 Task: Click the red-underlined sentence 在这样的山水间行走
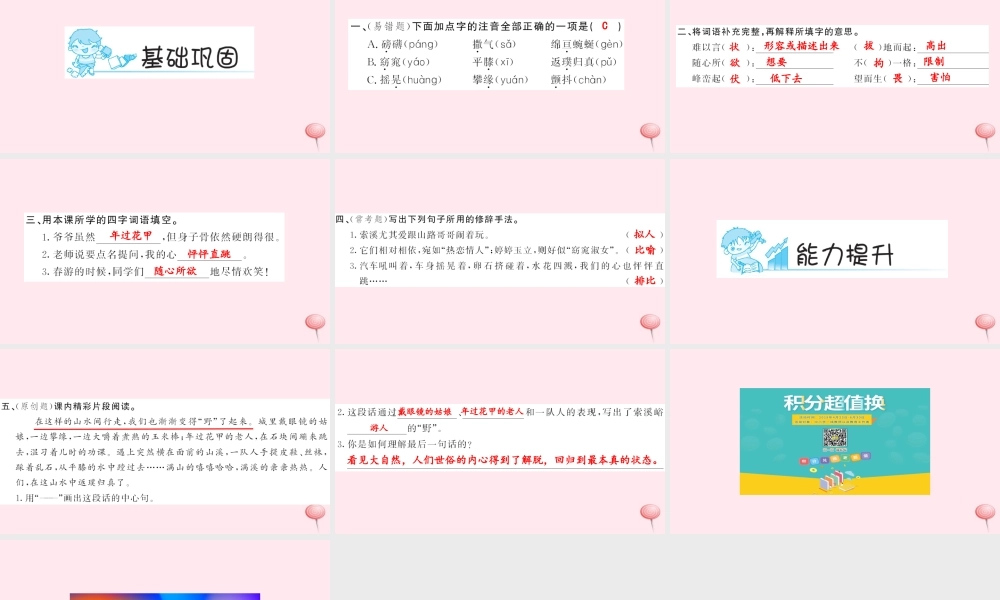[143, 421]
